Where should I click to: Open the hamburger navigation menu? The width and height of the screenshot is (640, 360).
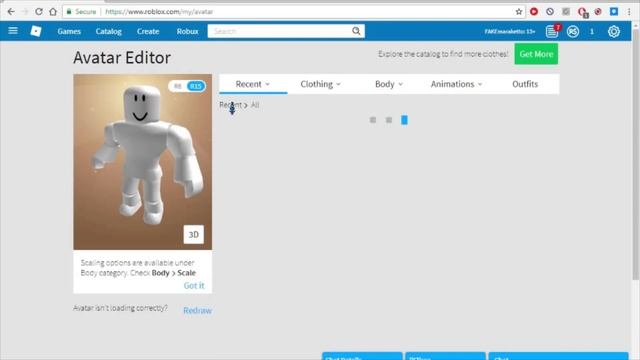(13, 31)
